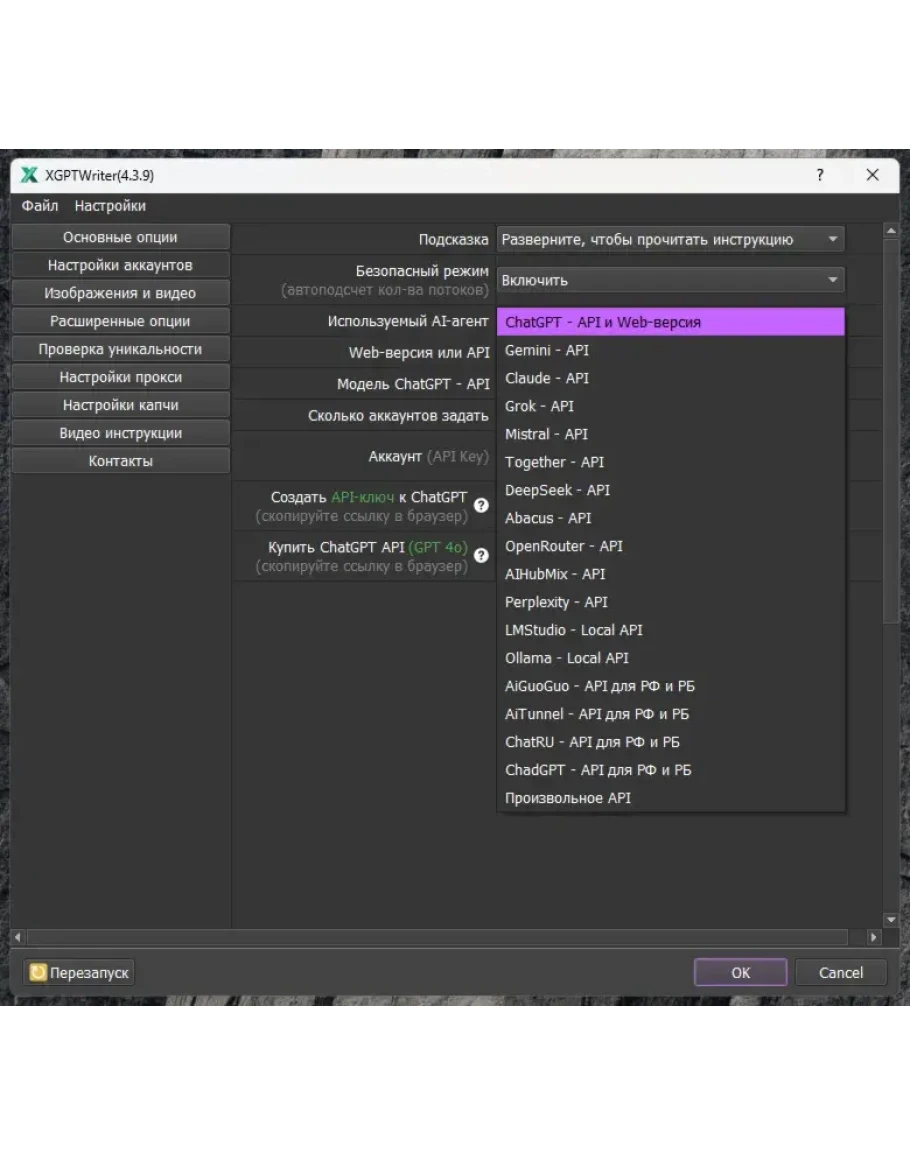Click the Cancel button
Viewport: 910px width, 1155px height.
coord(841,972)
